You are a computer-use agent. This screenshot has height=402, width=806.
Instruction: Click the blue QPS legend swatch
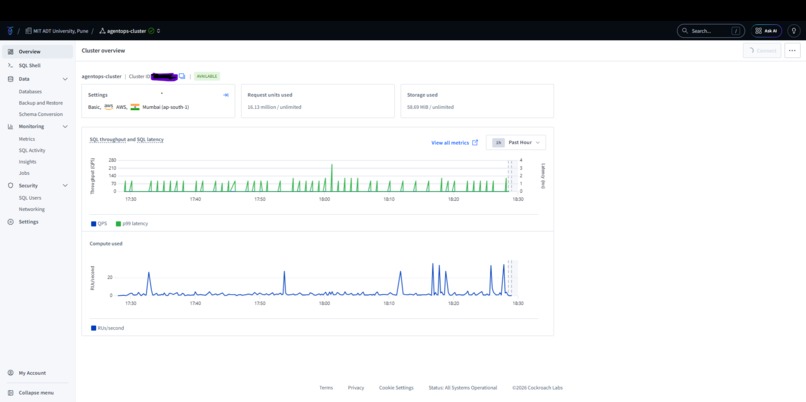tap(94, 224)
